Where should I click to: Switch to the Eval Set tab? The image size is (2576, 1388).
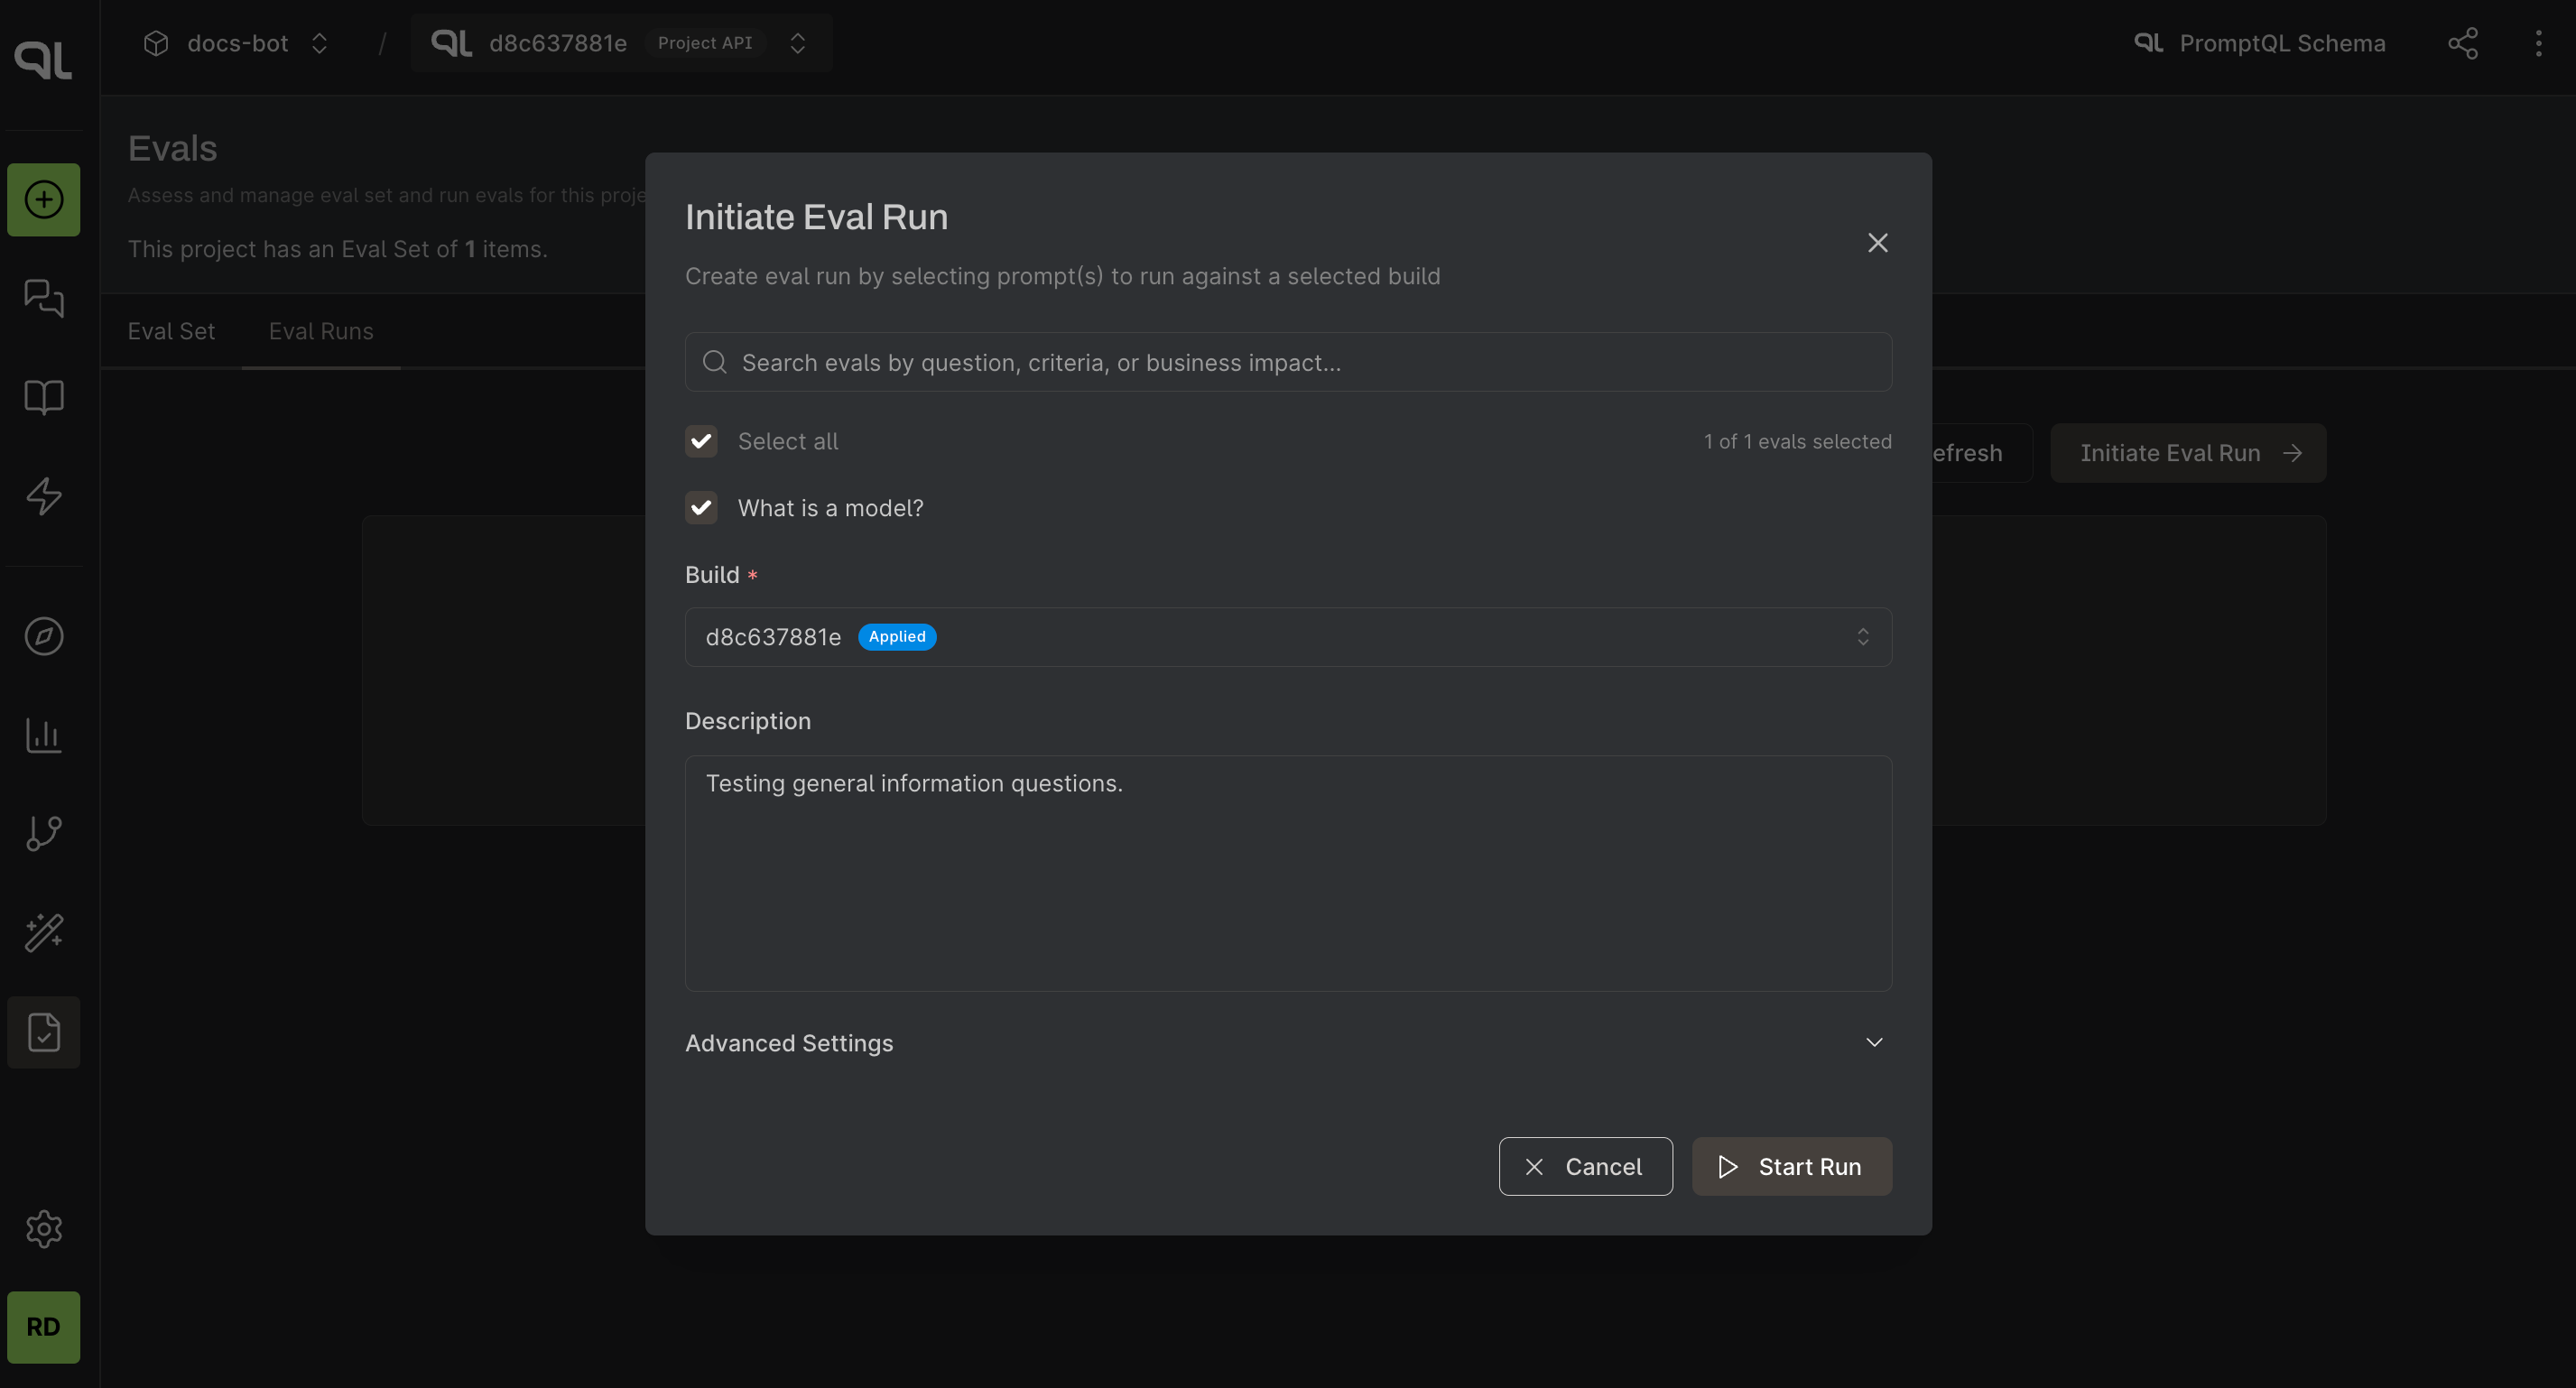(171, 331)
